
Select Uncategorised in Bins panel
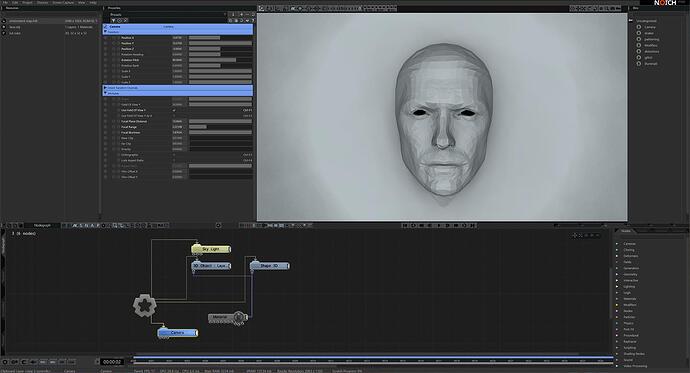point(646,21)
